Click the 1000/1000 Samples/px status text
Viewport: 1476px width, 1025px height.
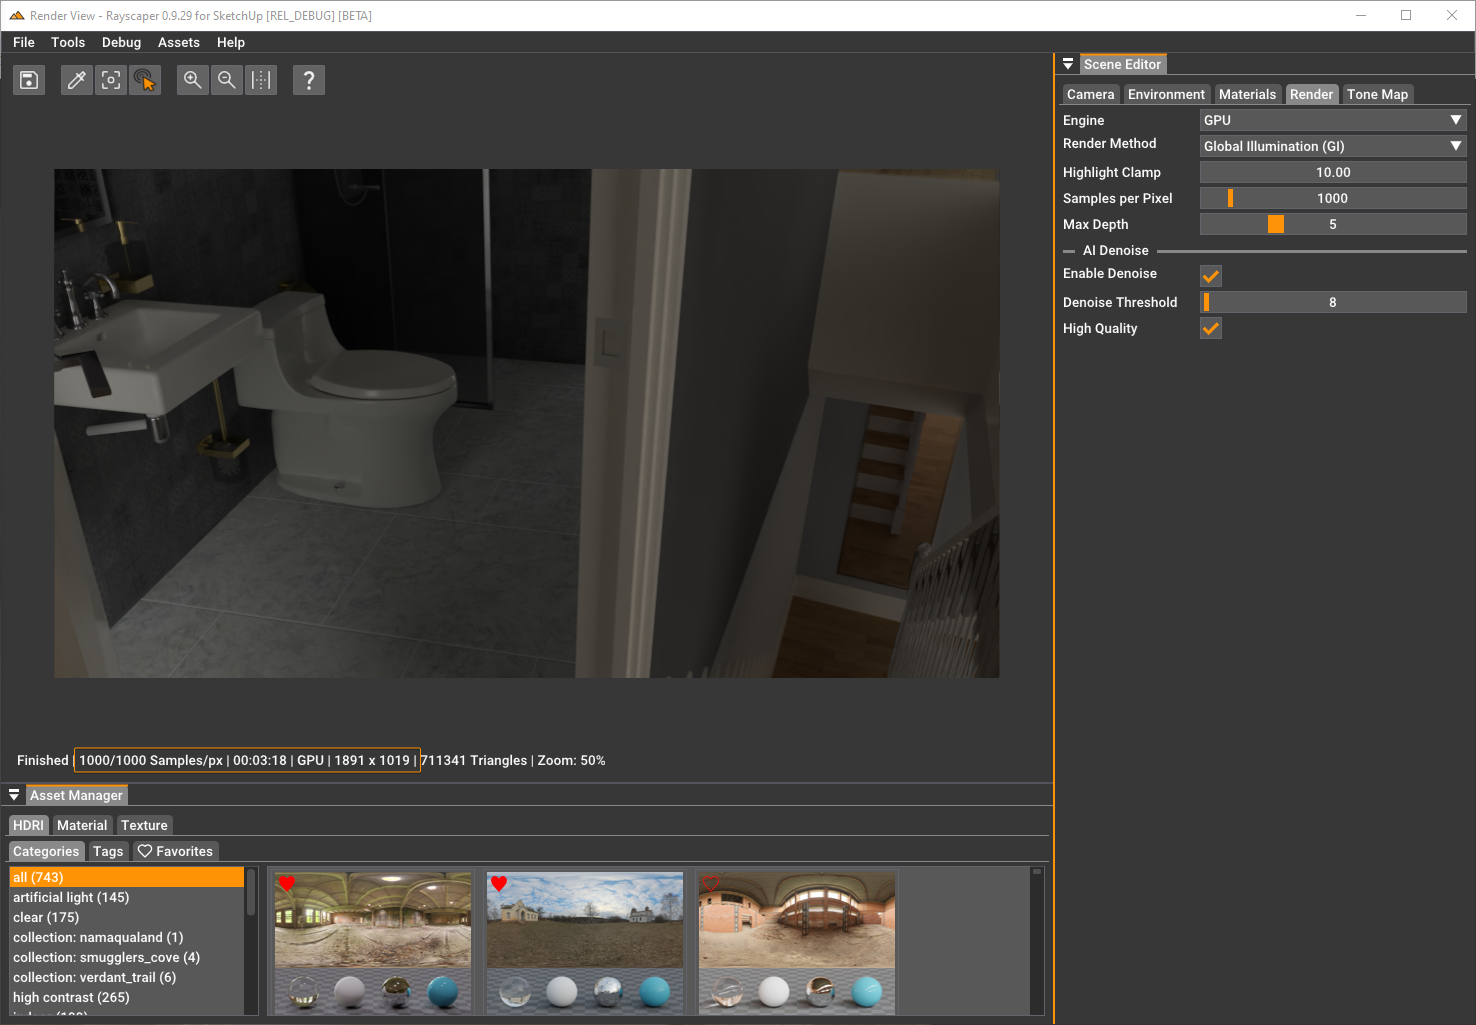[x=151, y=760]
